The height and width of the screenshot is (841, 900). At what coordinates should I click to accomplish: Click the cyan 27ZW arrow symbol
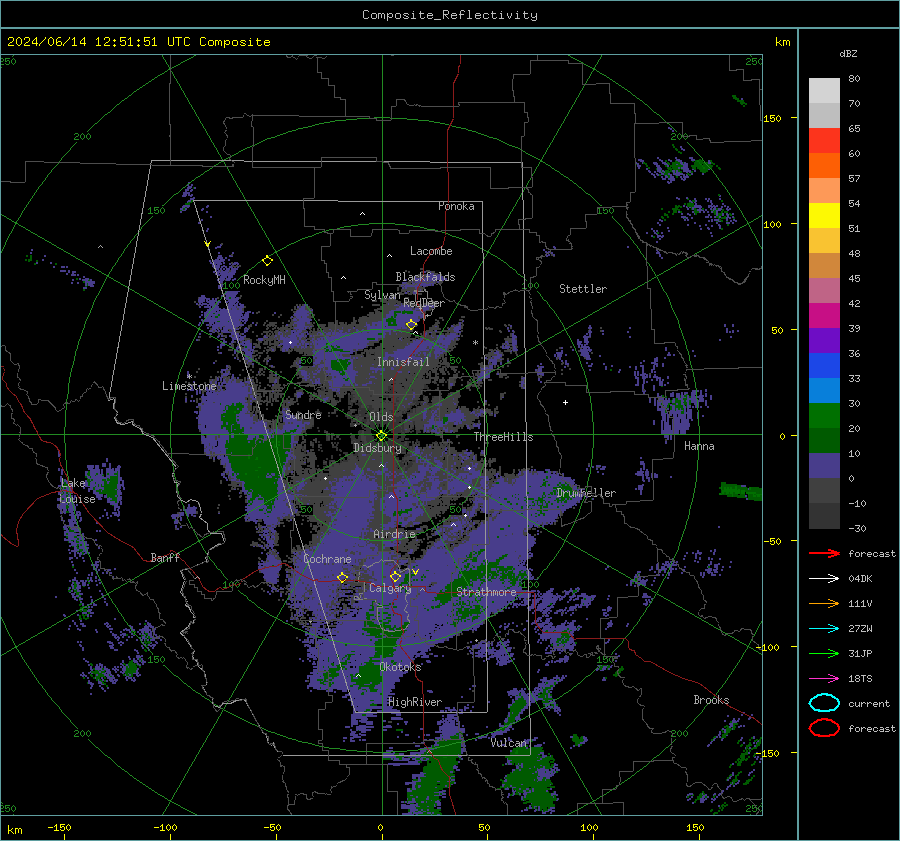tap(824, 629)
